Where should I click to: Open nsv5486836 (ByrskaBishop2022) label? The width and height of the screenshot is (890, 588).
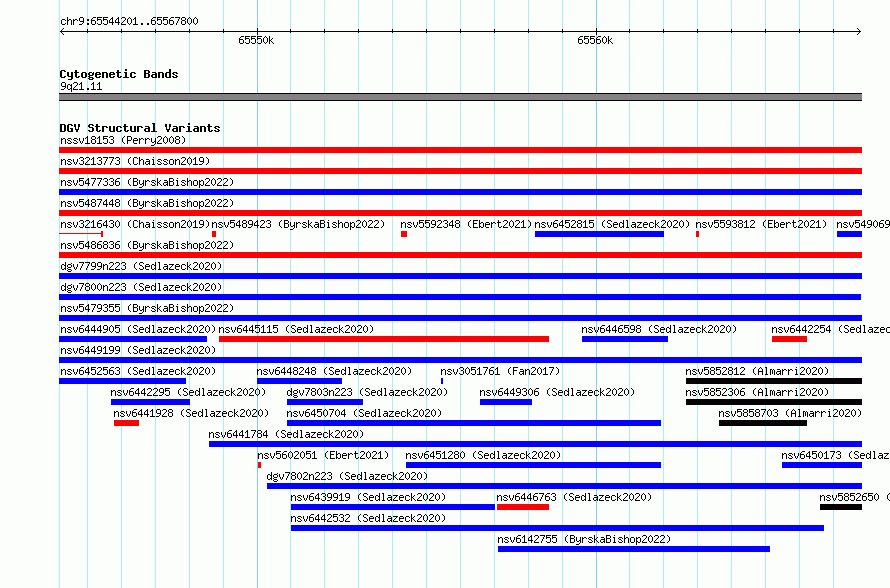click(147, 245)
